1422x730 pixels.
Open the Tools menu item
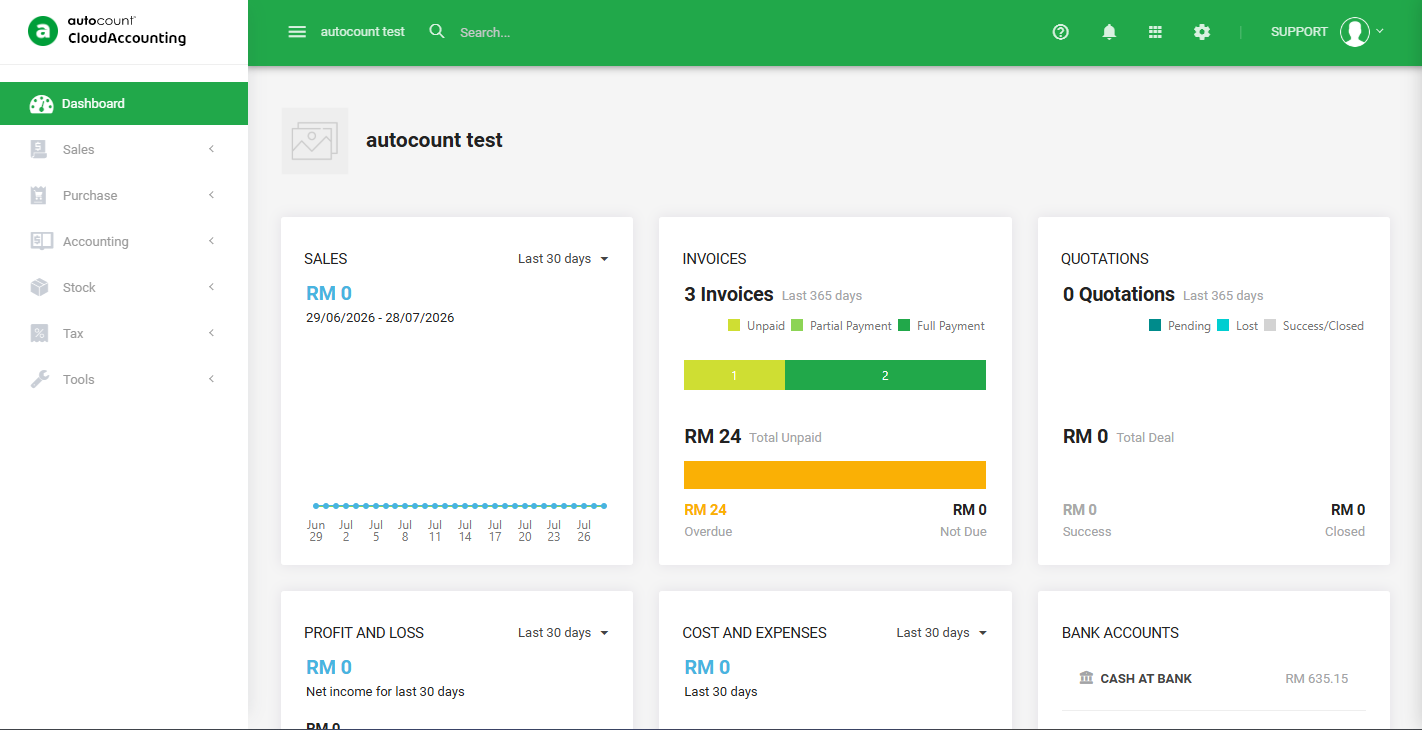coord(124,379)
